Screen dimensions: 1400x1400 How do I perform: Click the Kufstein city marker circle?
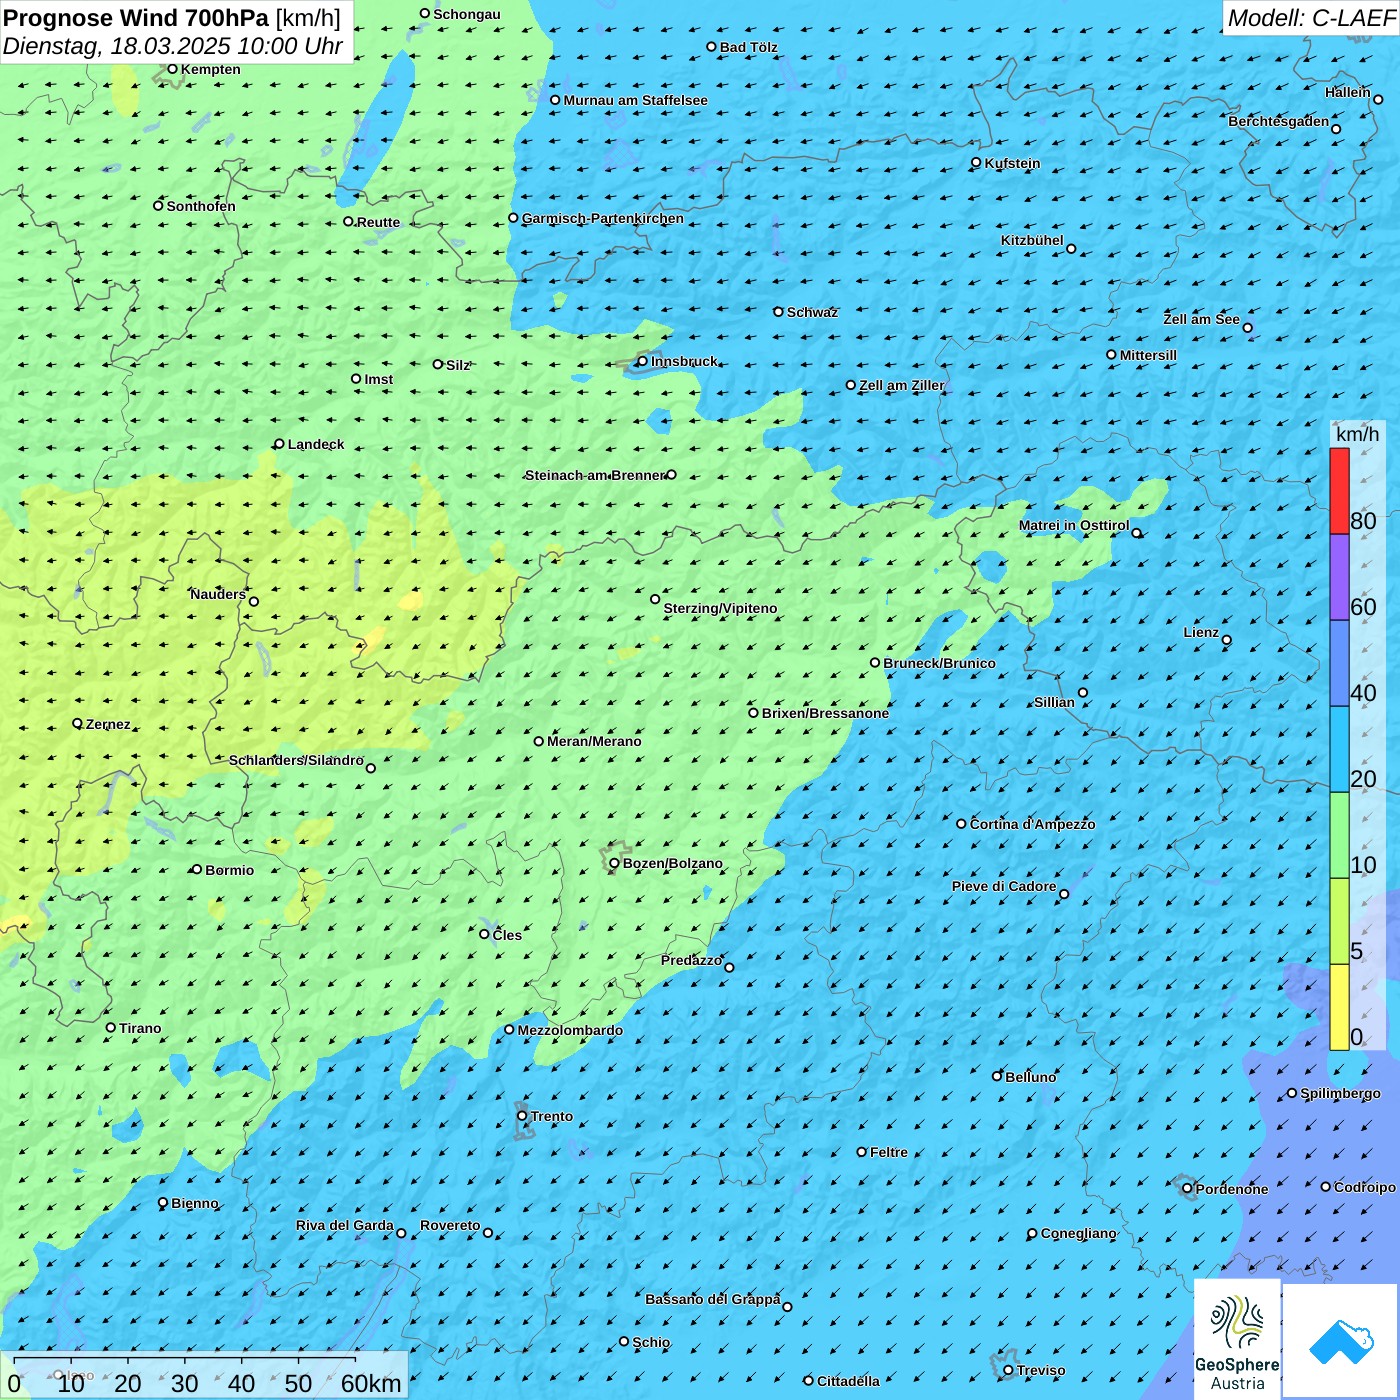(x=976, y=163)
